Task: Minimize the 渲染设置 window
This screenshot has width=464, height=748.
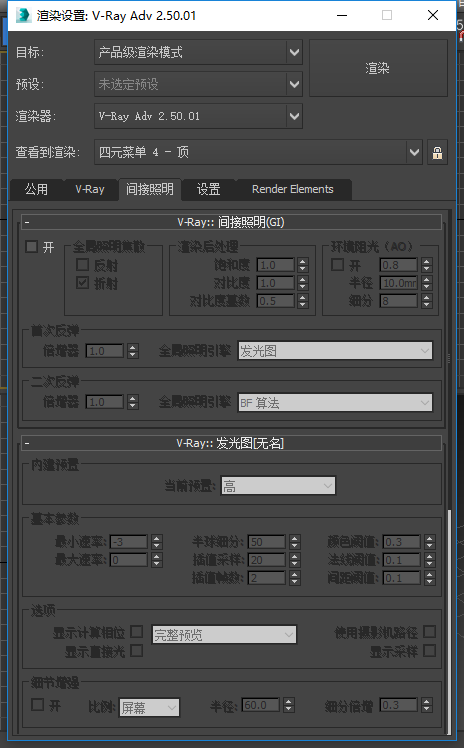Action: 342,15
